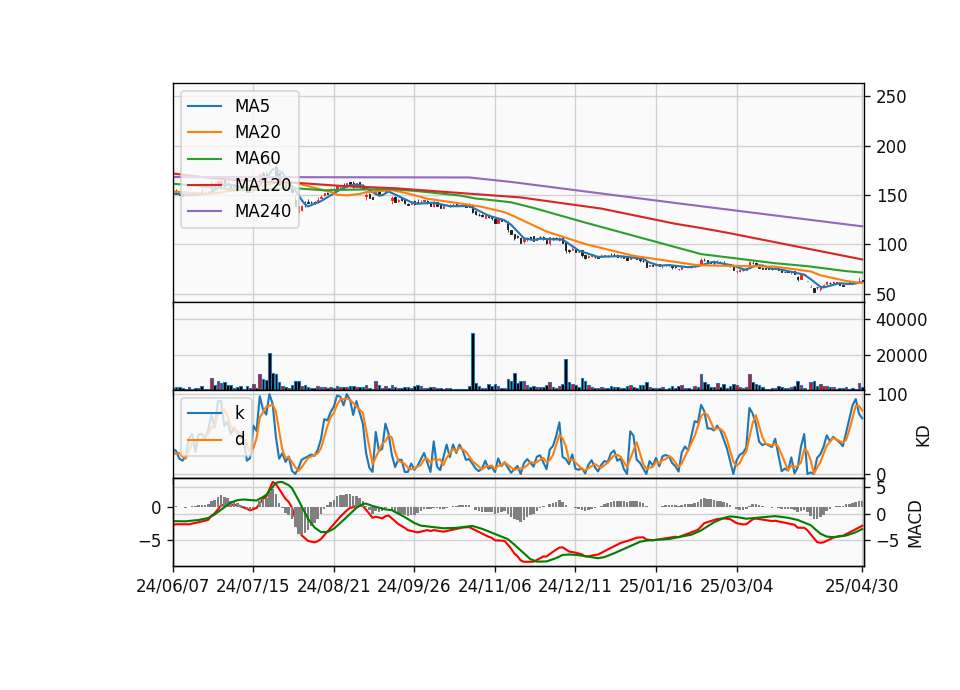Click the 24/07/15 date axis label
The image size is (960, 690).
253,586
